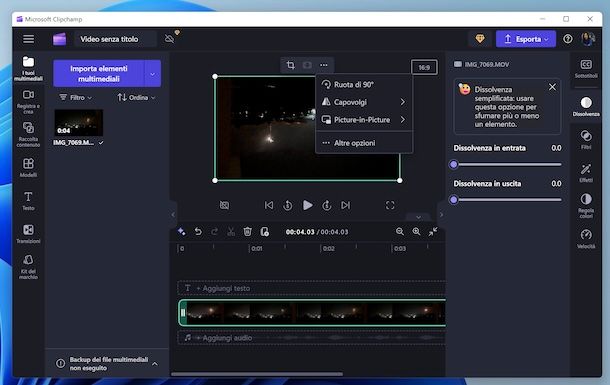
Task: Collapse timeline with chevron below preview
Action: (x=419, y=217)
